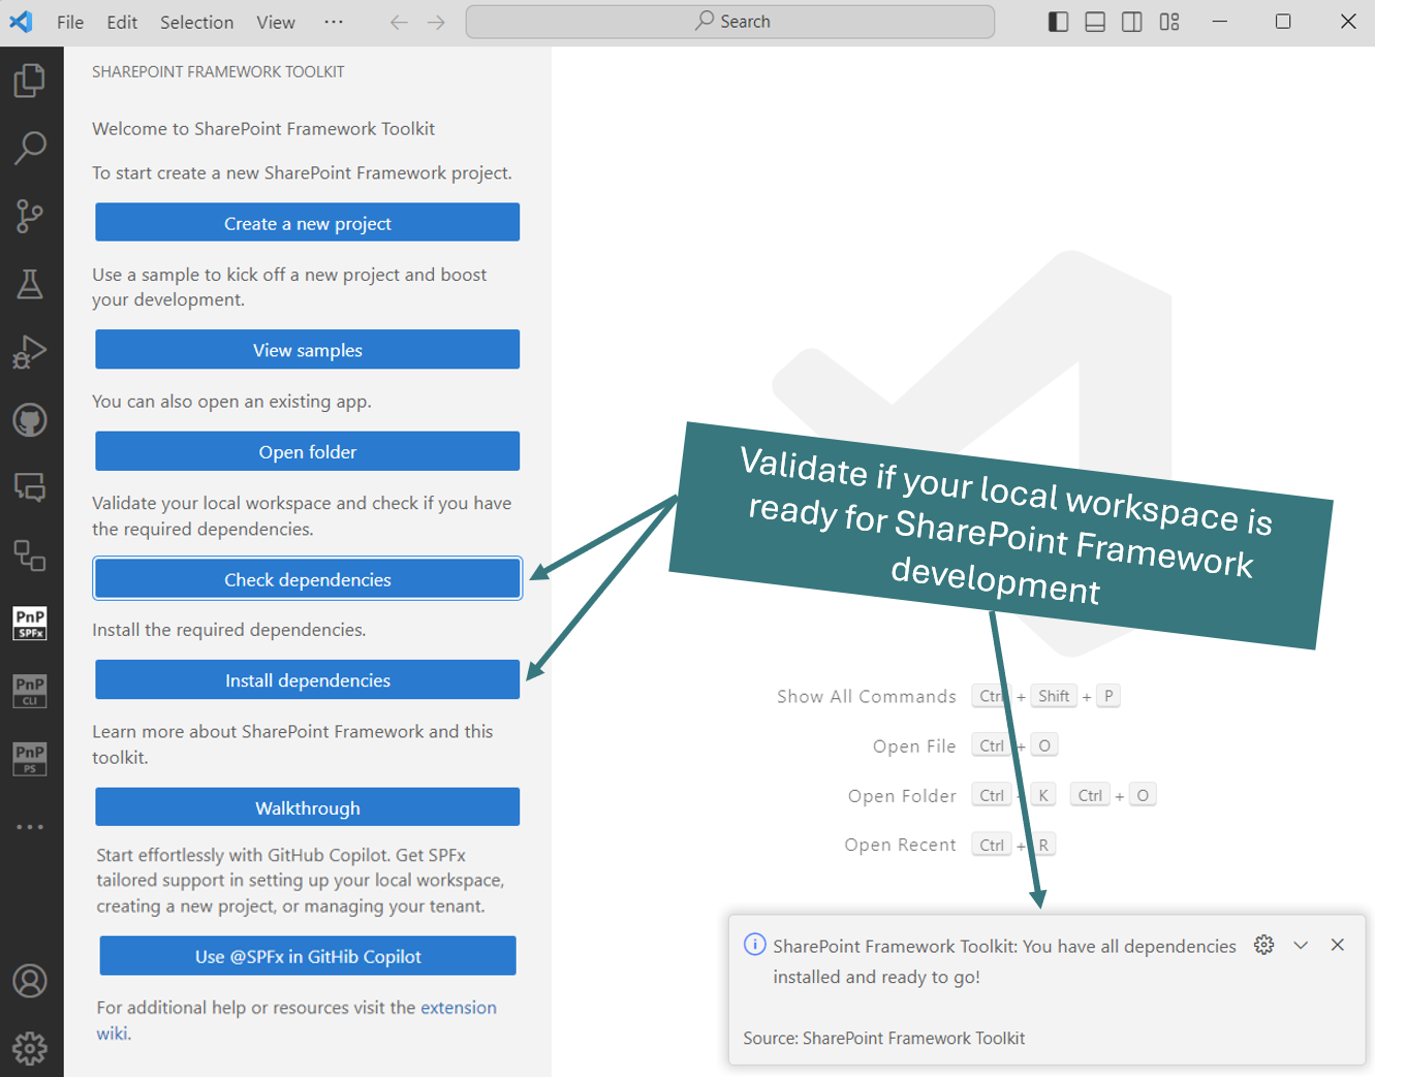Open the Selection menu
The width and height of the screenshot is (1411, 1077).
197,22
